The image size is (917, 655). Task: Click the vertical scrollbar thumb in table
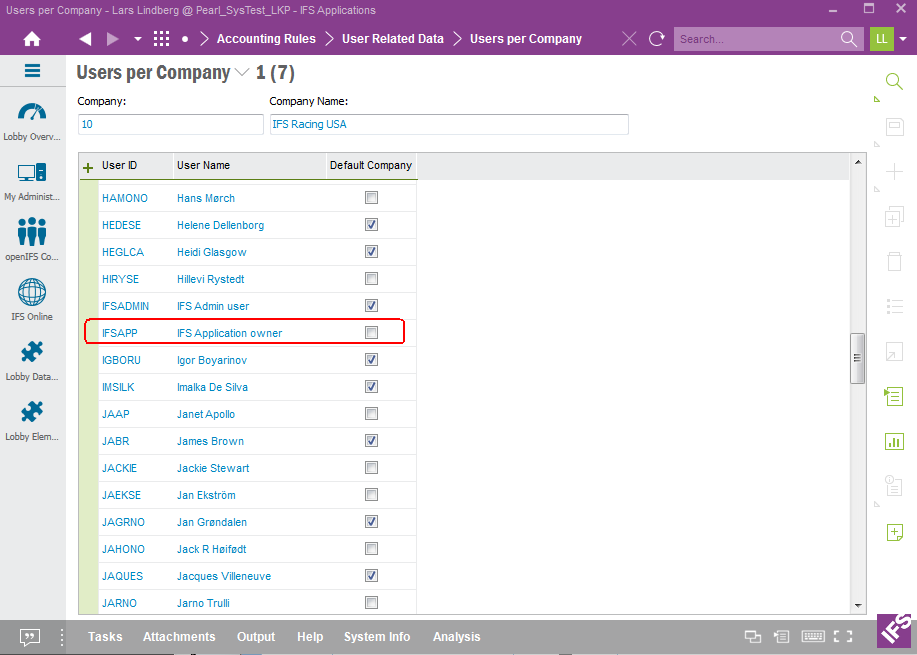click(857, 358)
